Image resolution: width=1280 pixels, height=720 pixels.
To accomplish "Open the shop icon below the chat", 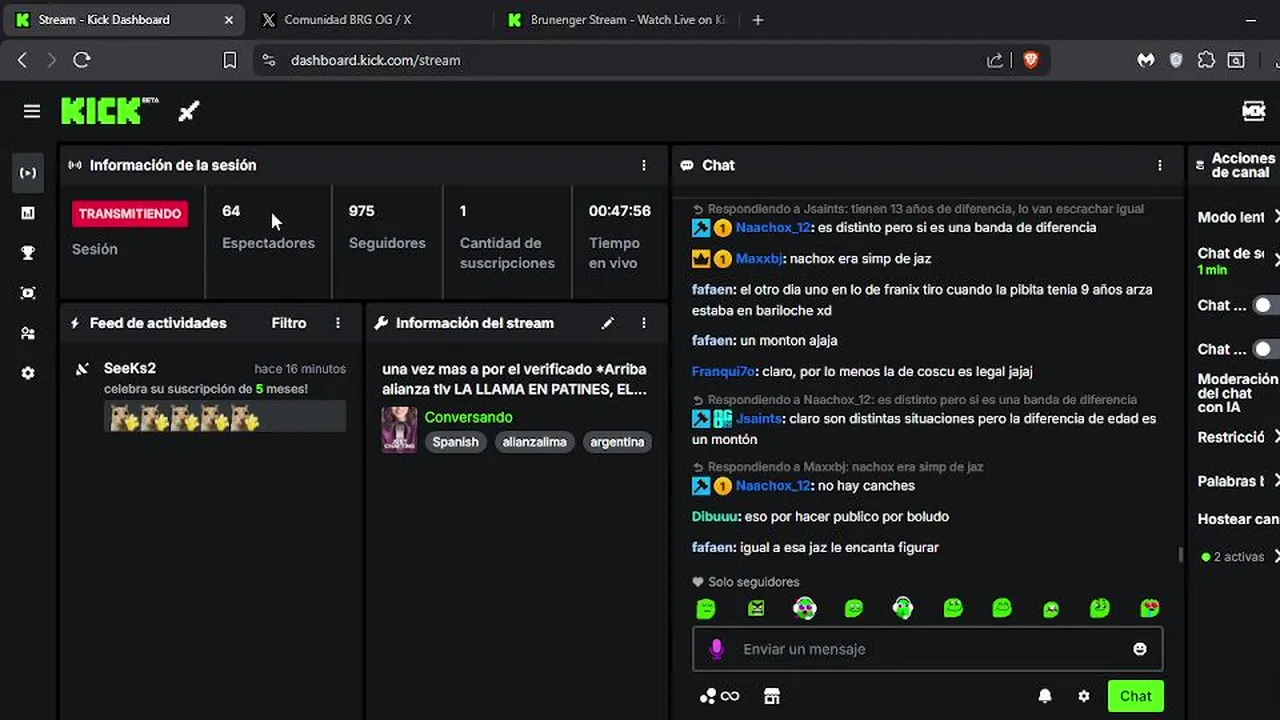I will [771, 696].
